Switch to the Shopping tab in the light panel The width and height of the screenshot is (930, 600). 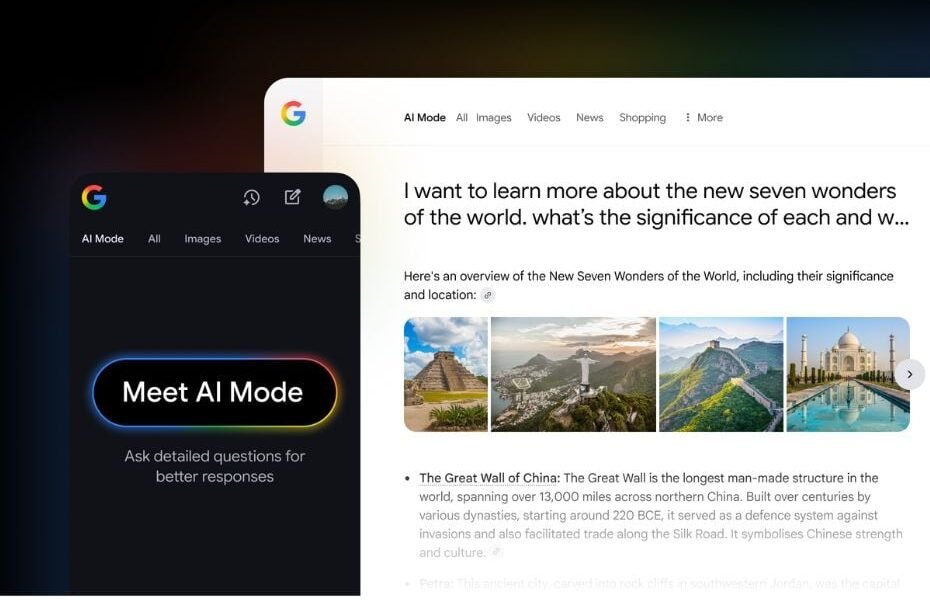642,117
